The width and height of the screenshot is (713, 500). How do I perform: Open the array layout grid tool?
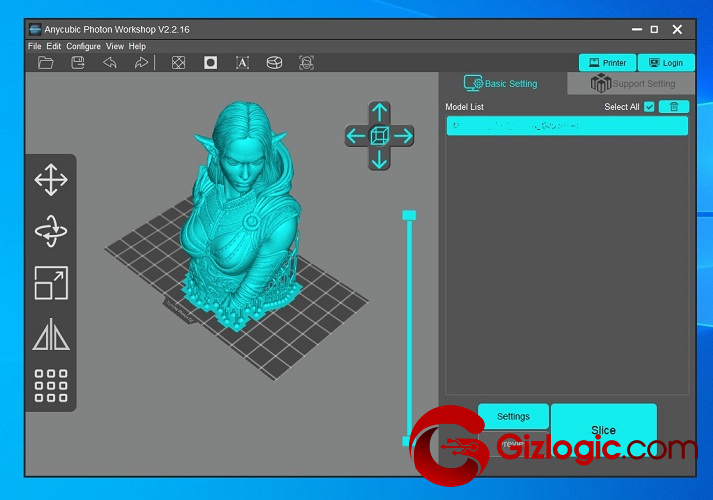51,385
